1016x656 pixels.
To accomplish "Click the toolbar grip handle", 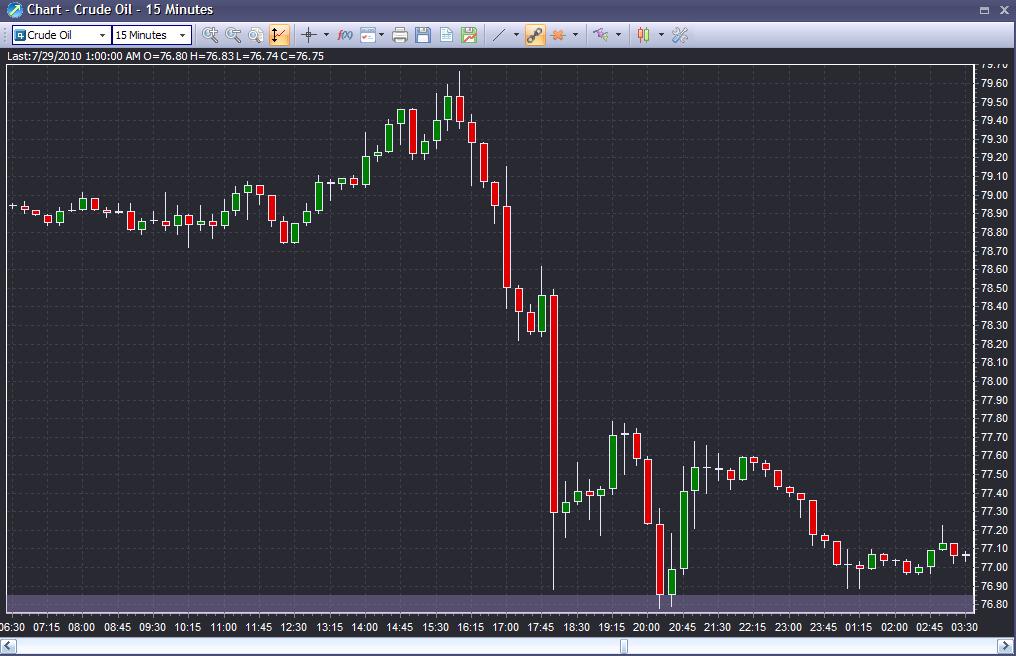I will tap(7, 35).
